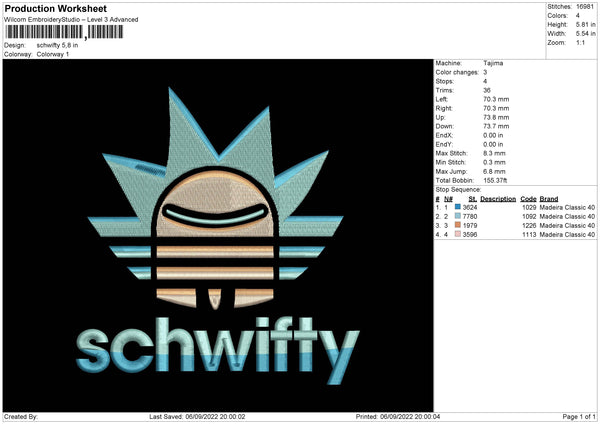Click the Code column header
This screenshot has width=600, height=424.
click(x=528, y=199)
